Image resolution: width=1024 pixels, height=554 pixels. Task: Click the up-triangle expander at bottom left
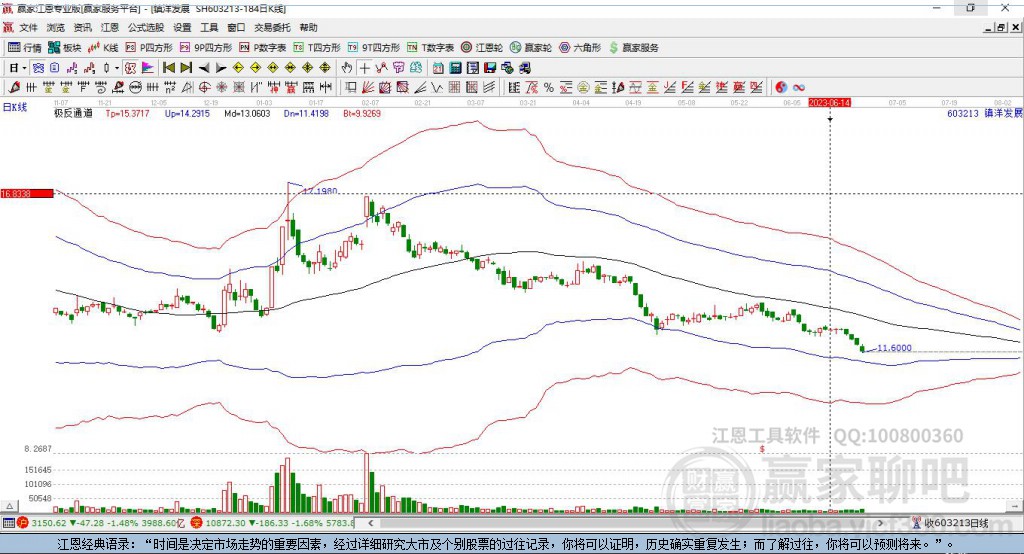click(9, 506)
